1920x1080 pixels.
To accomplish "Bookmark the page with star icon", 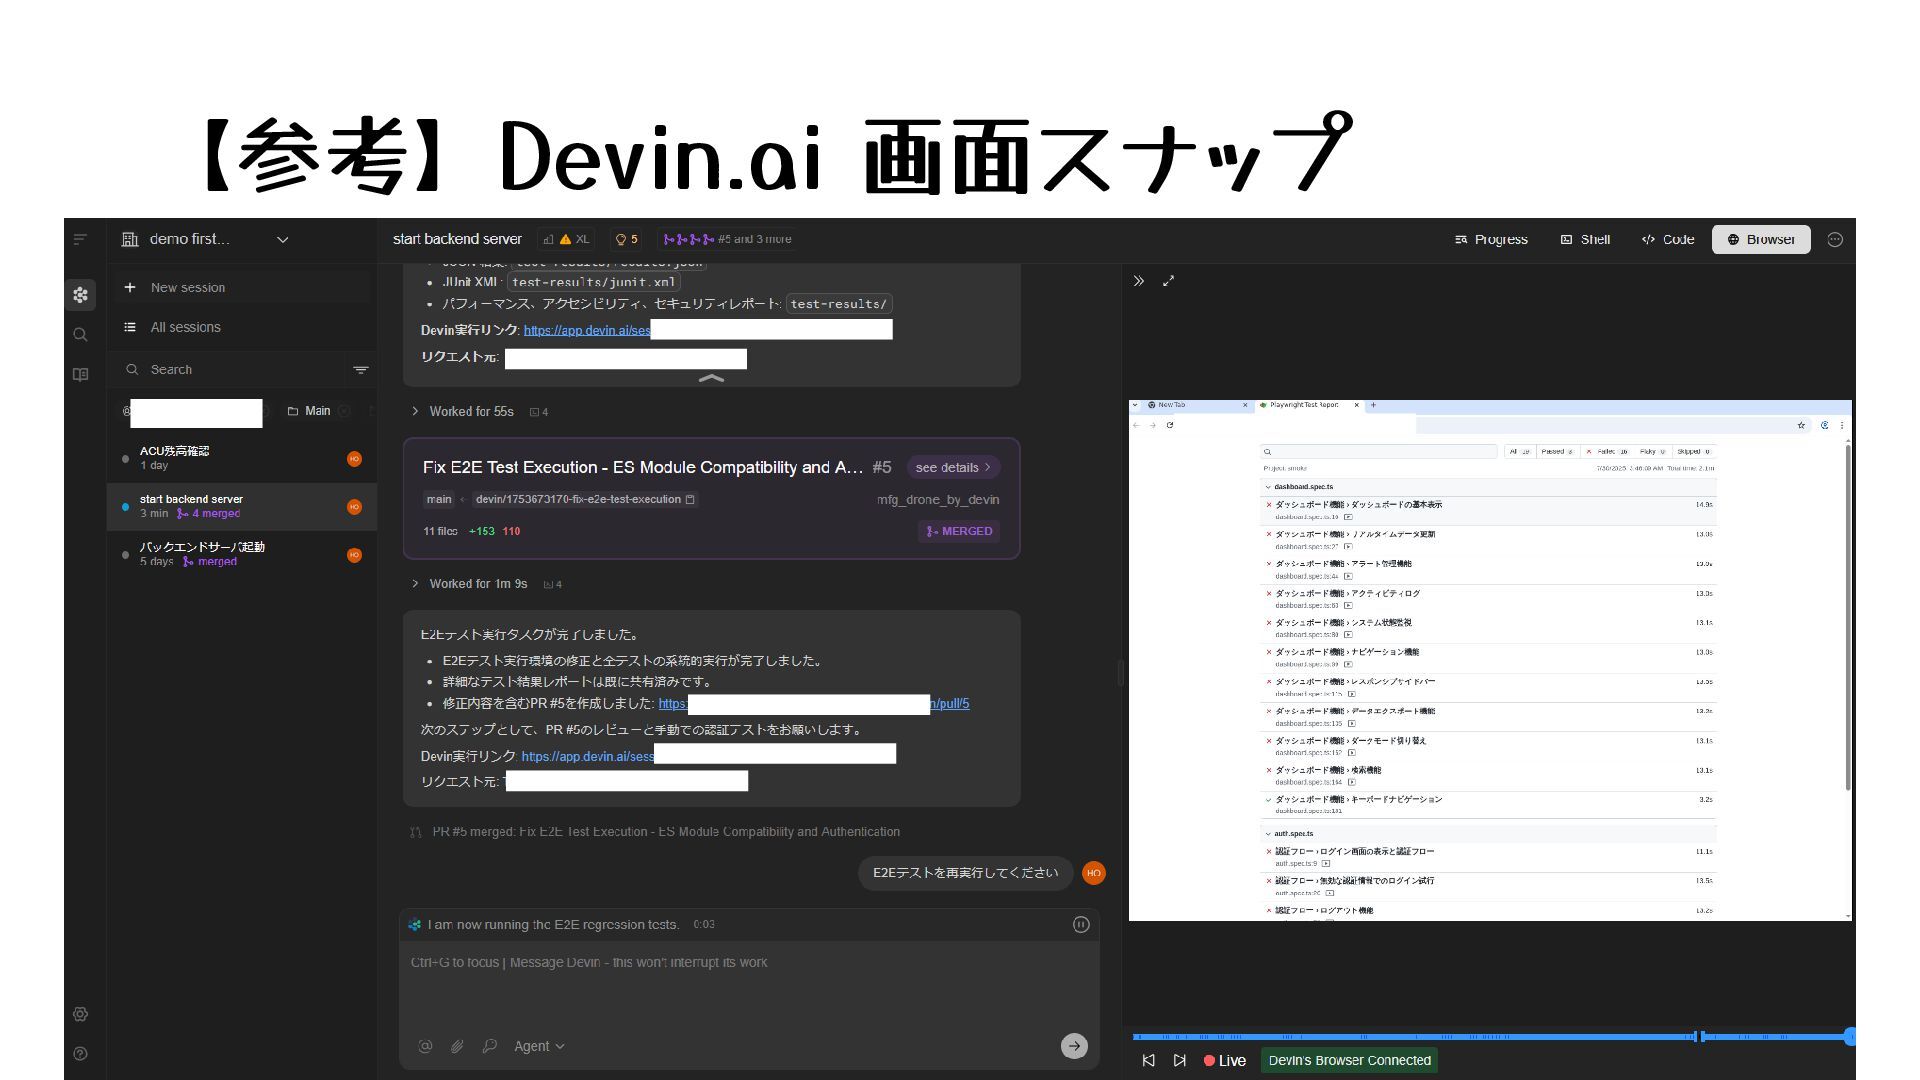I will (x=1801, y=425).
